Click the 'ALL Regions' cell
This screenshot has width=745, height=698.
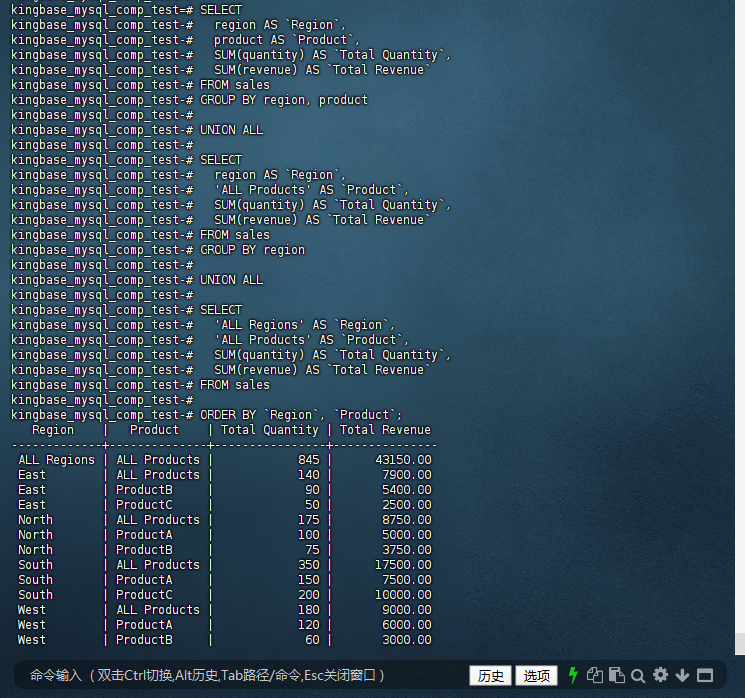point(57,460)
